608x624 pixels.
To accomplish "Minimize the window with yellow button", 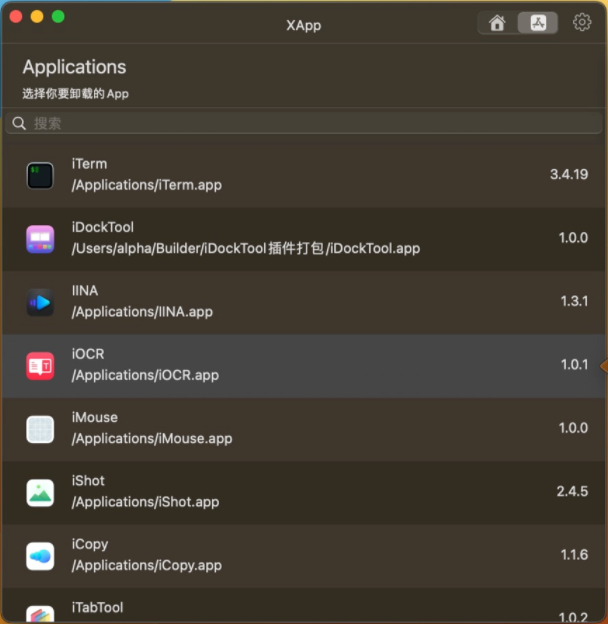I will [37, 17].
